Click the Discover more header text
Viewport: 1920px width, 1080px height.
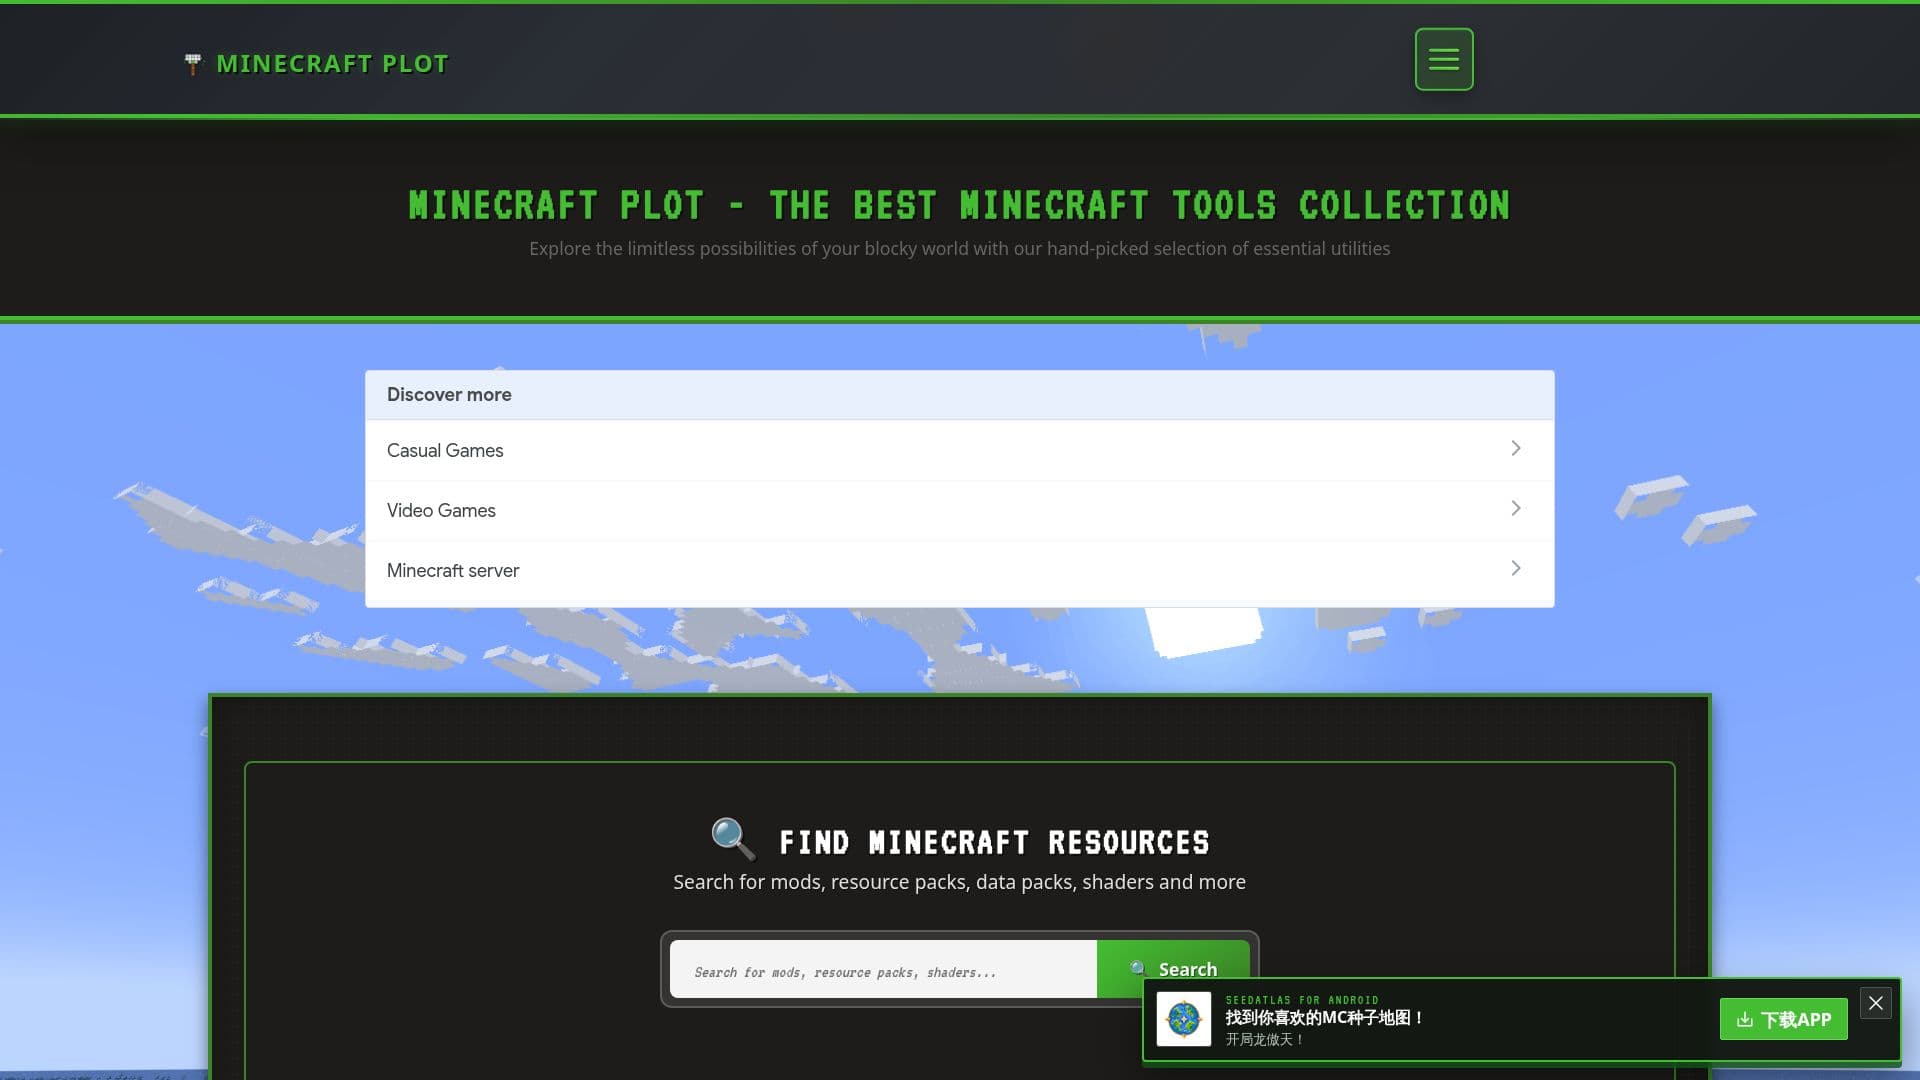coord(449,395)
